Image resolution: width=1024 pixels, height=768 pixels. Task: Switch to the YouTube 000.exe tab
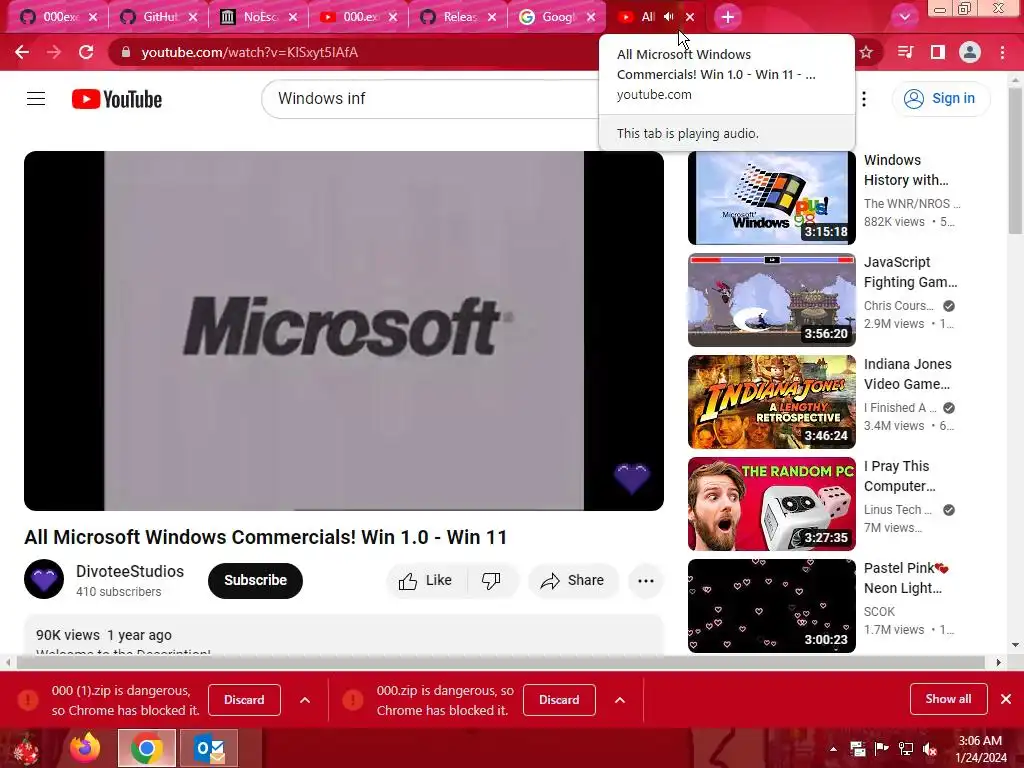pyautogui.click(x=359, y=17)
